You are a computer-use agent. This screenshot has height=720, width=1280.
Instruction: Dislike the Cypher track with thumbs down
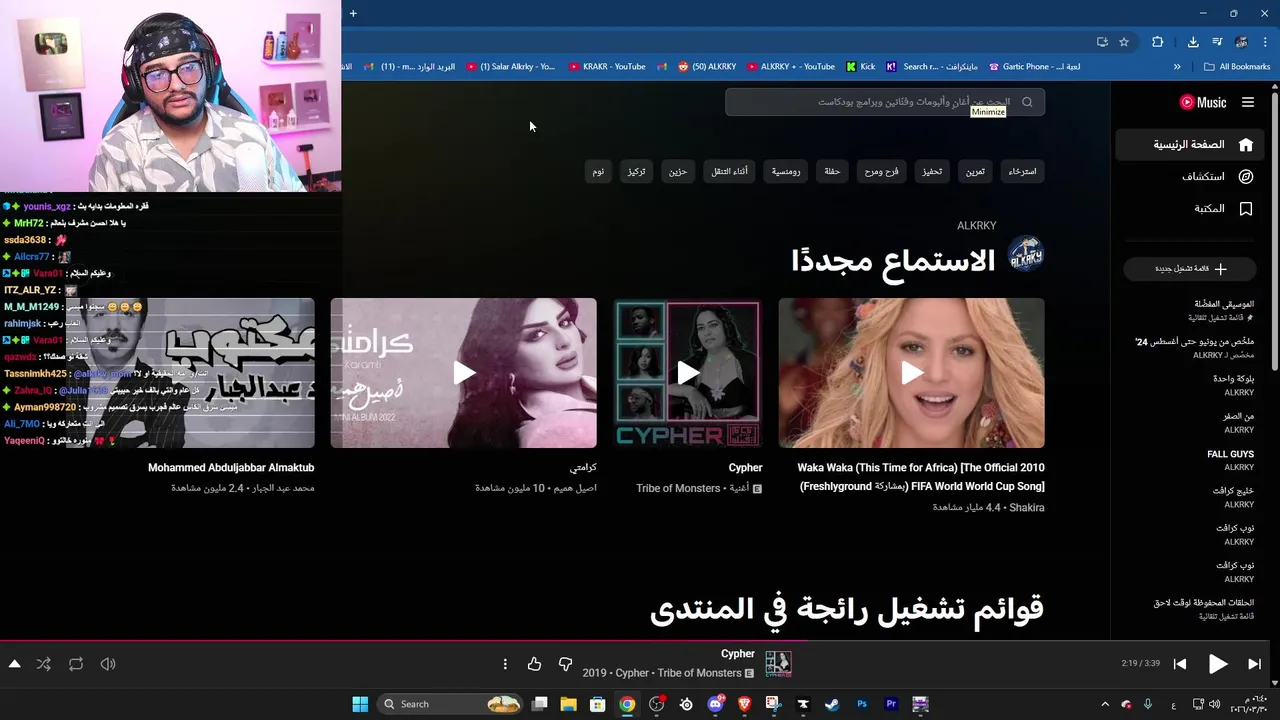[565, 664]
